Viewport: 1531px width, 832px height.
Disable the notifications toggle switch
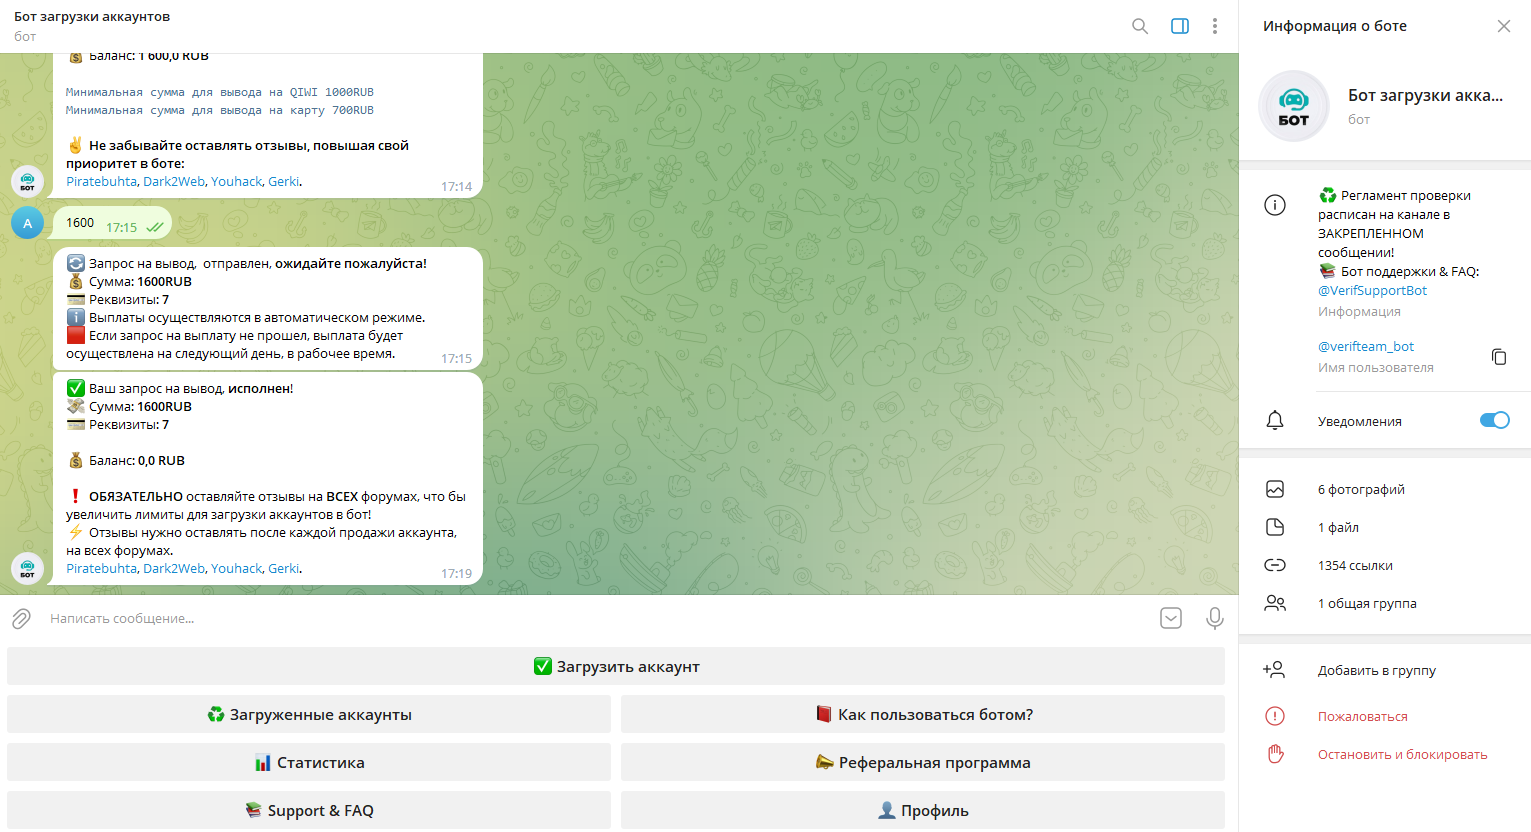1494,420
